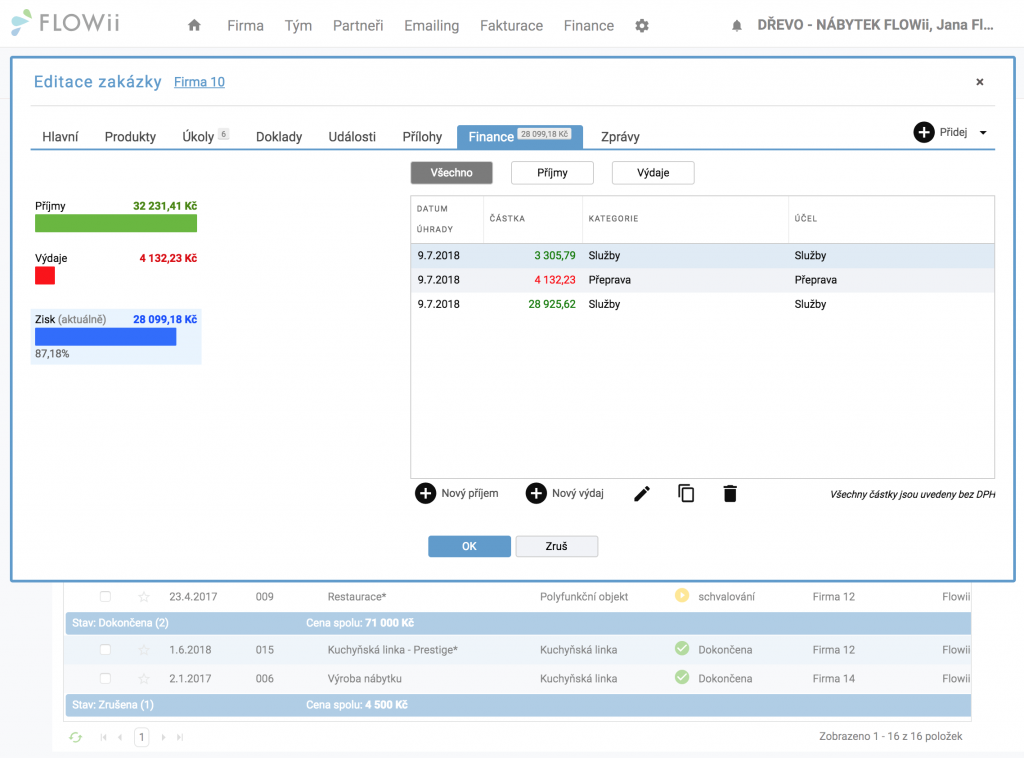This screenshot has height=758, width=1024.
Task: Go to the home icon in navbar
Action: (194, 25)
